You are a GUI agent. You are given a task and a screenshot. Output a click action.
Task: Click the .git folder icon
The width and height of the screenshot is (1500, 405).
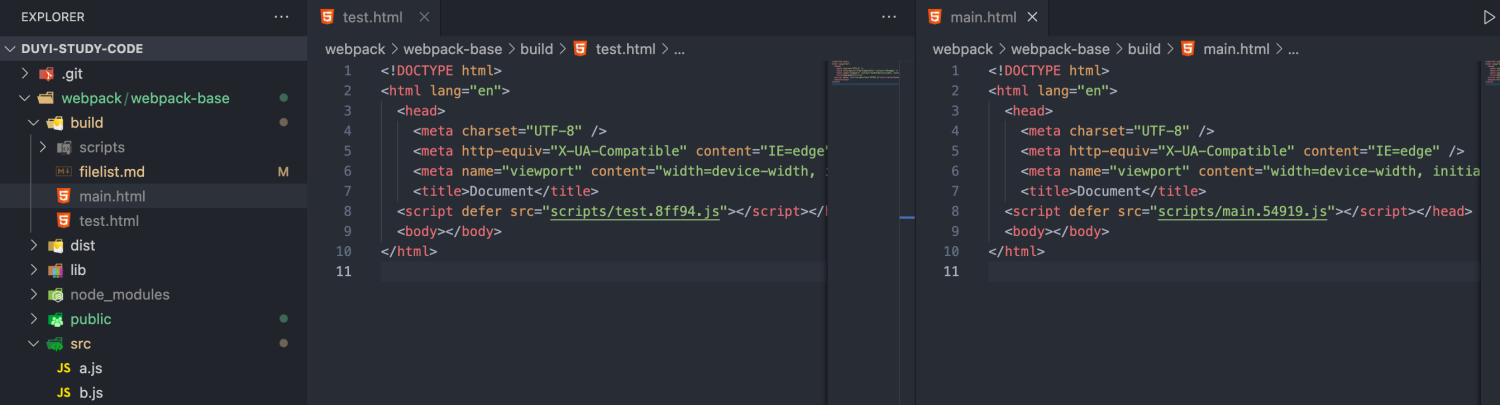point(46,74)
